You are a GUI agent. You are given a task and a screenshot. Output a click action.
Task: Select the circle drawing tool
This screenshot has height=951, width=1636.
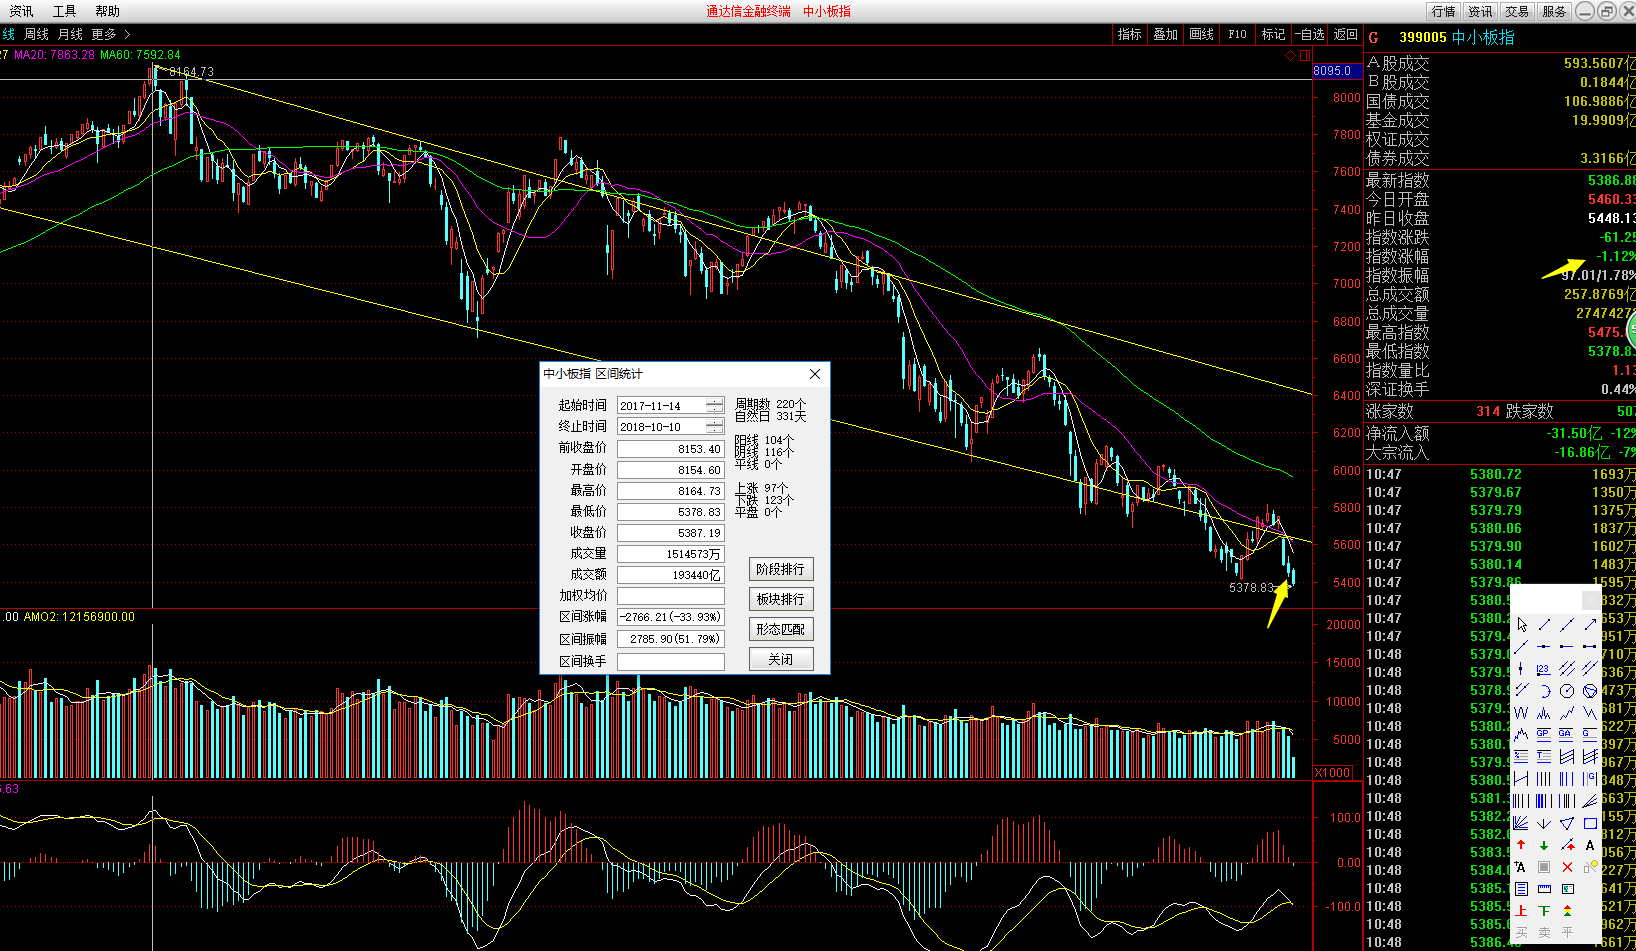tap(1567, 691)
